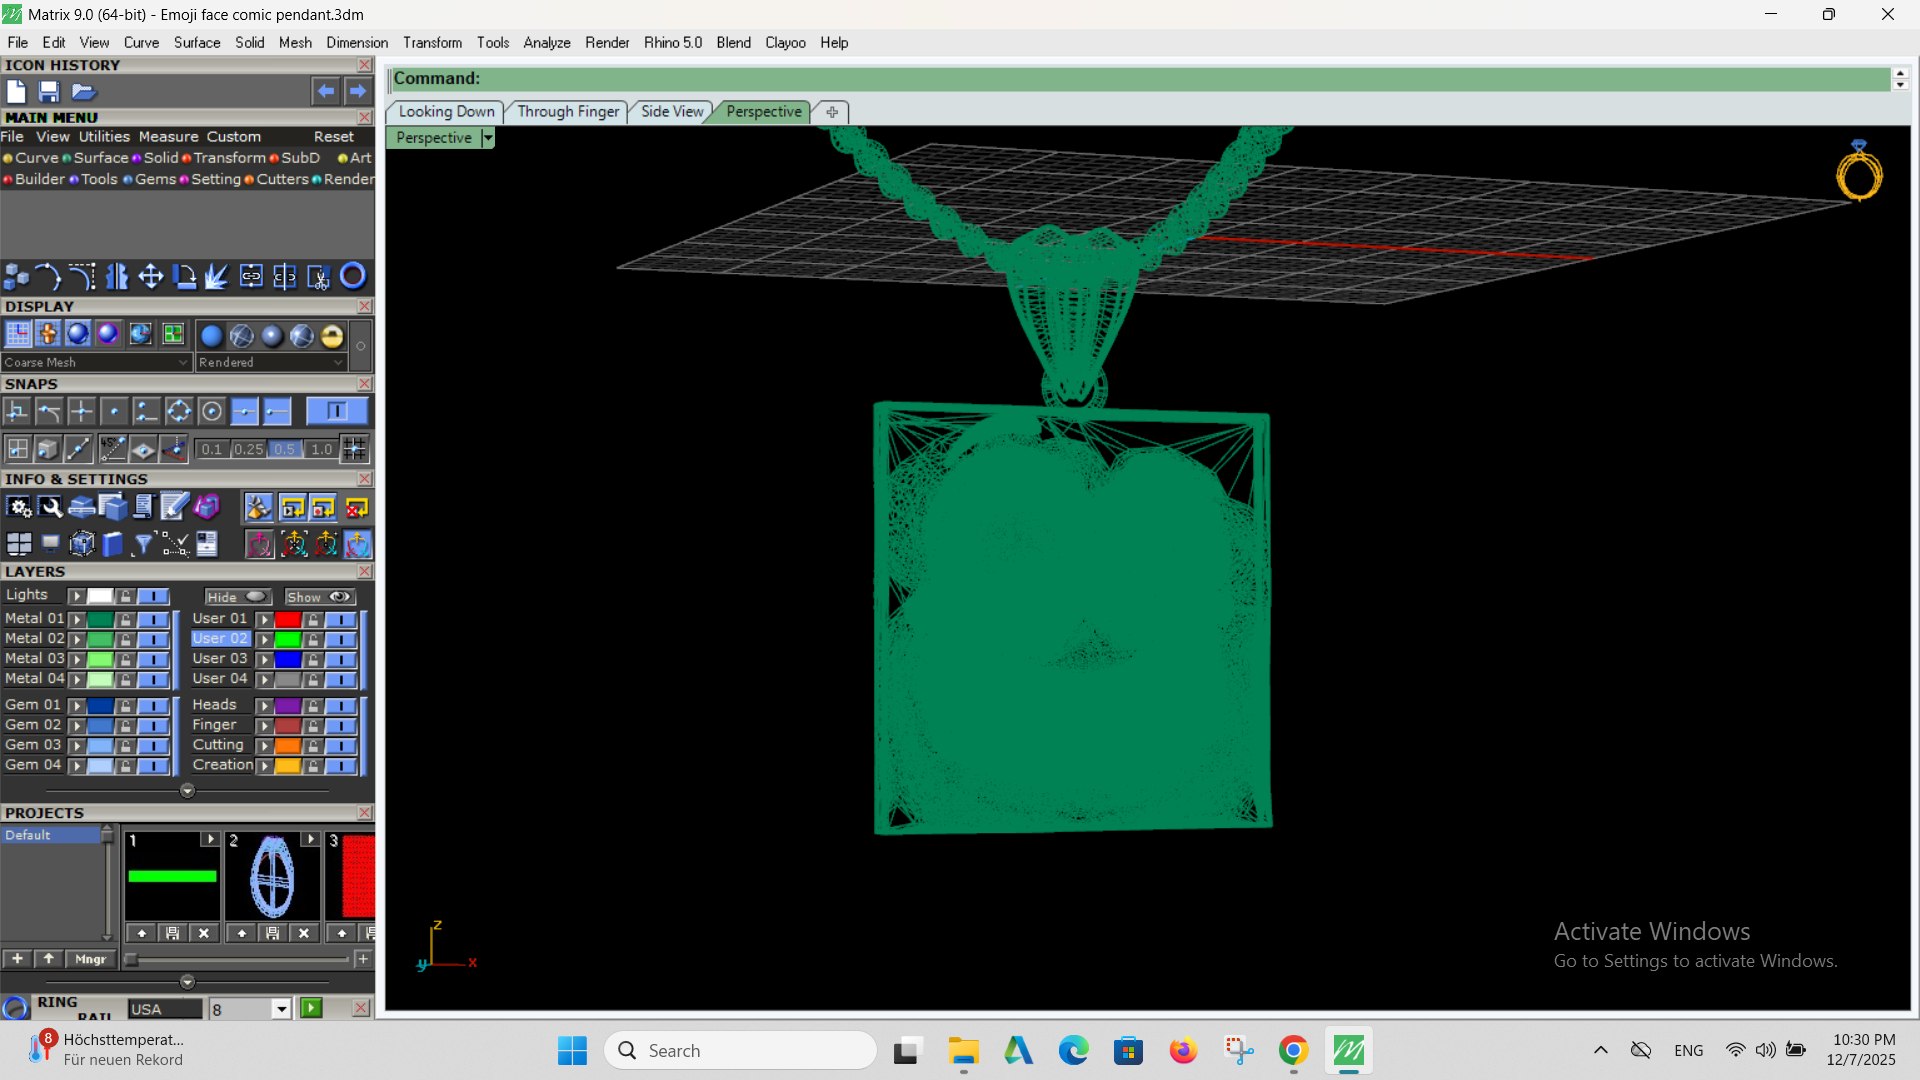1920x1080 pixels.
Task: Click the orange Cutting layer color swatch
Action: (288, 746)
